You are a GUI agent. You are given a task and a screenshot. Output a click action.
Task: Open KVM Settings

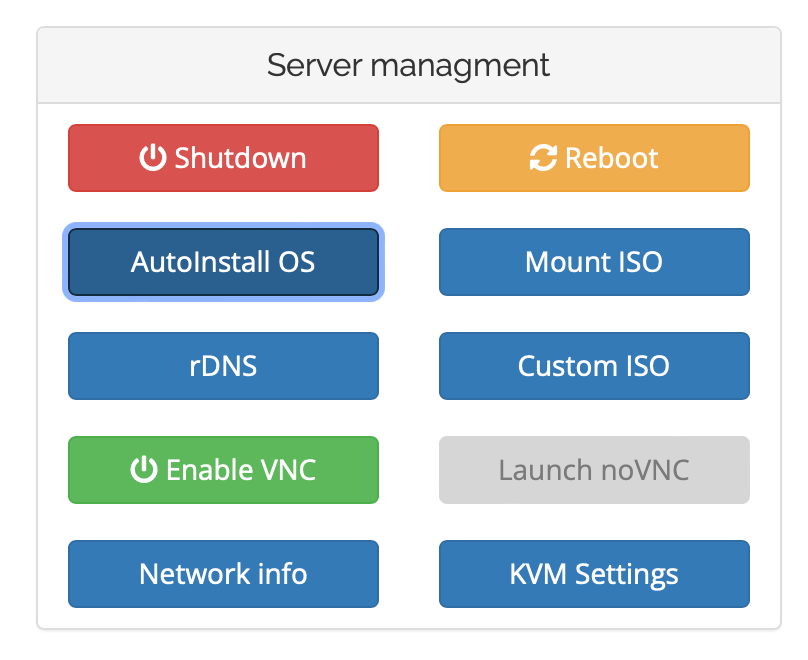point(594,574)
